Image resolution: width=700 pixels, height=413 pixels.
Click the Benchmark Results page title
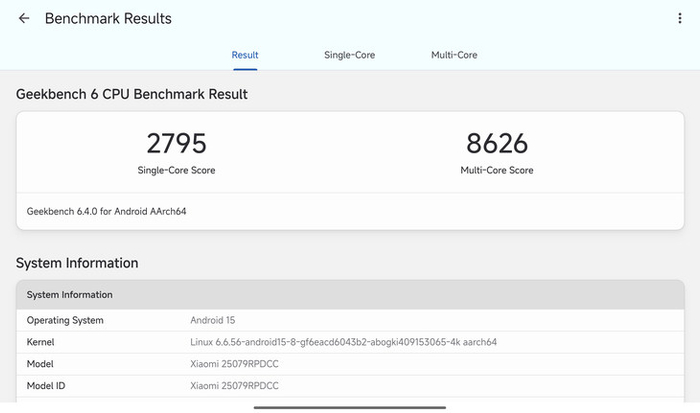click(x=108, y=18)
